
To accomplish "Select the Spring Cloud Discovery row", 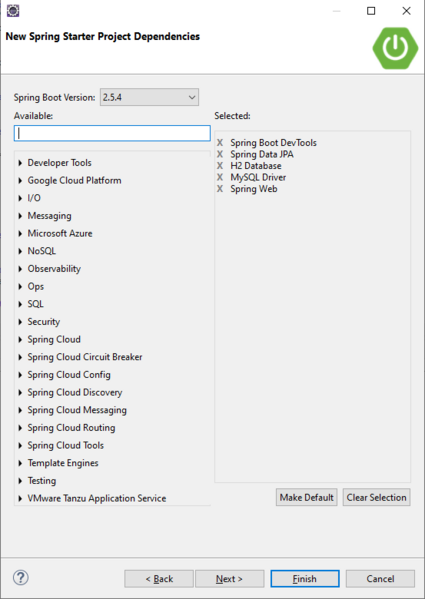I will click(x=75, y=392).
